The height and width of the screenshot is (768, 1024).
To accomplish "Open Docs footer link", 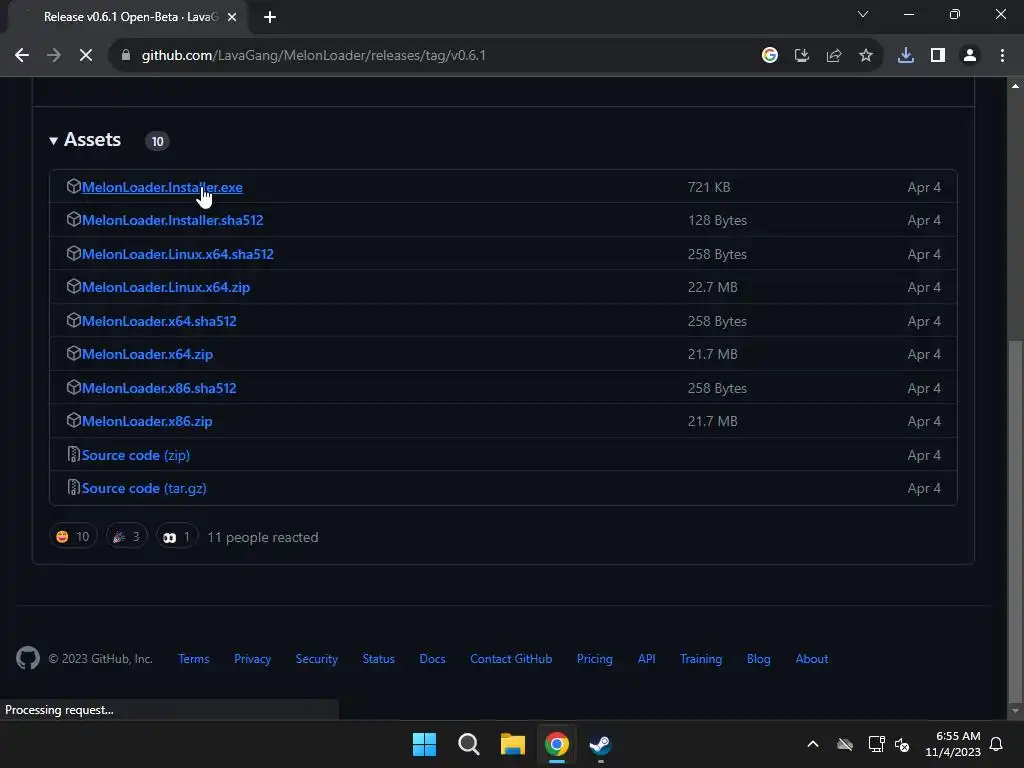I will click(x=432, y=659).
